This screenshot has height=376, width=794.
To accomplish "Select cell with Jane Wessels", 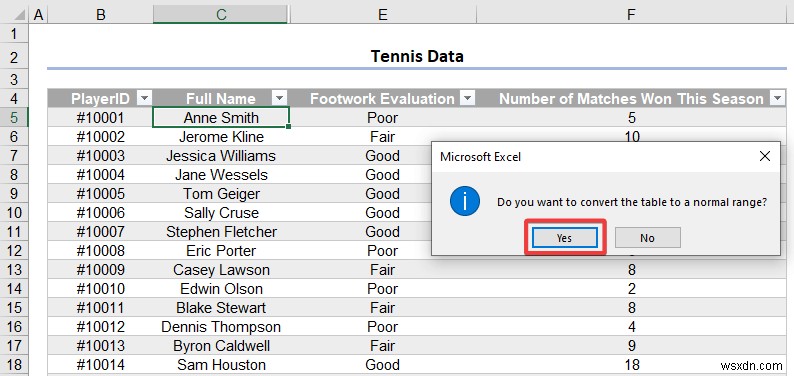I will [x=221, y=175].
